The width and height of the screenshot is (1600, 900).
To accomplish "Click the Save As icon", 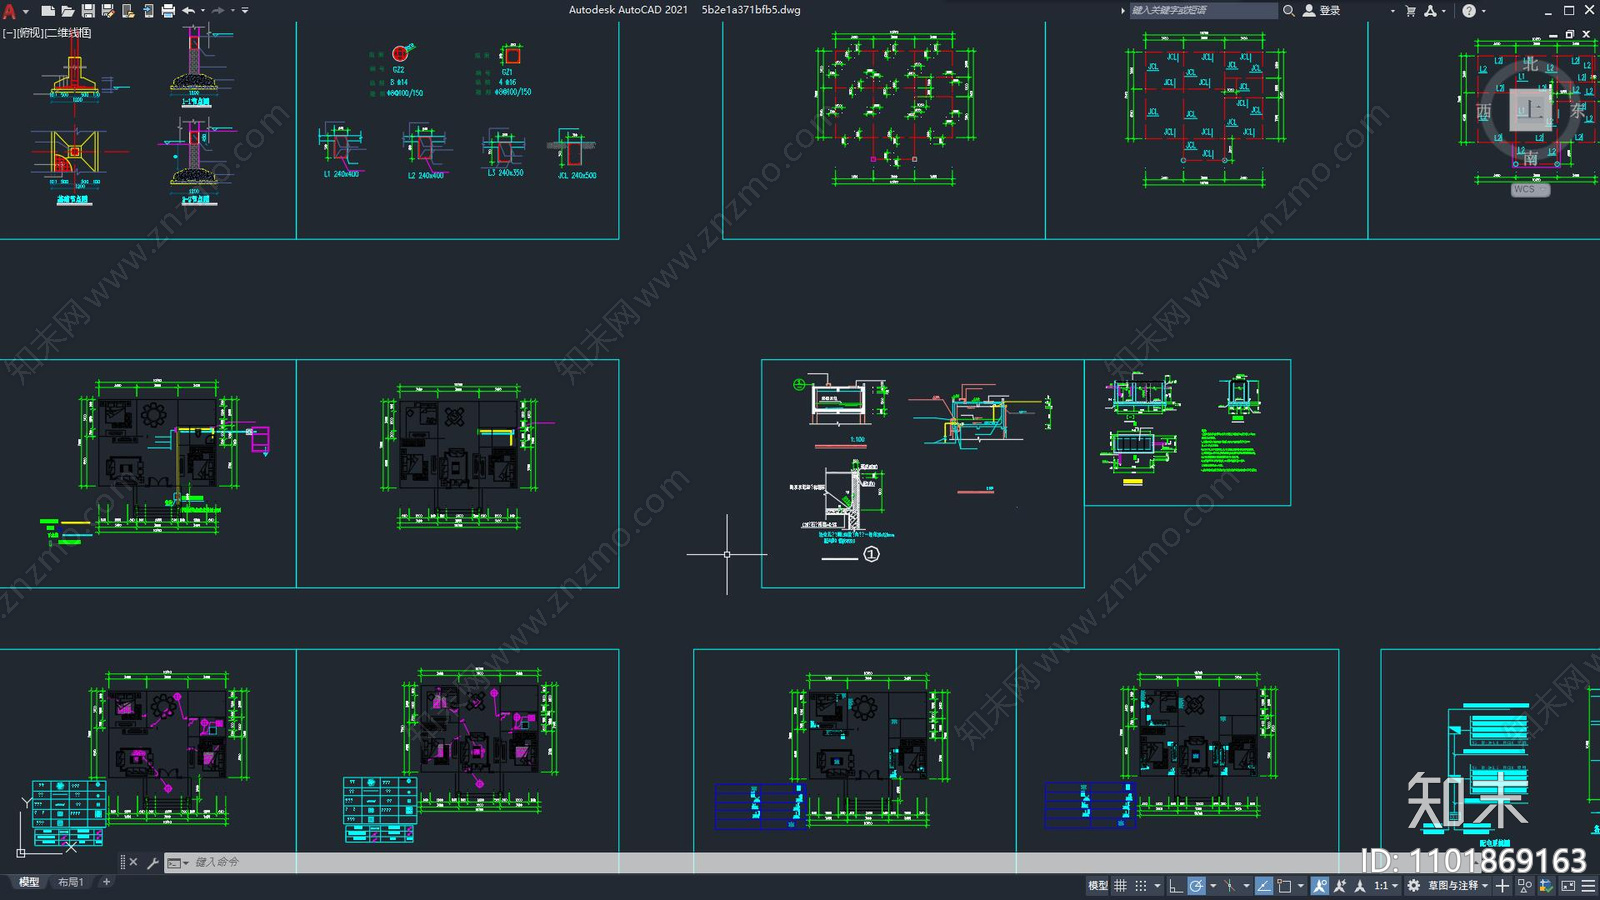I will coord(108,11).
